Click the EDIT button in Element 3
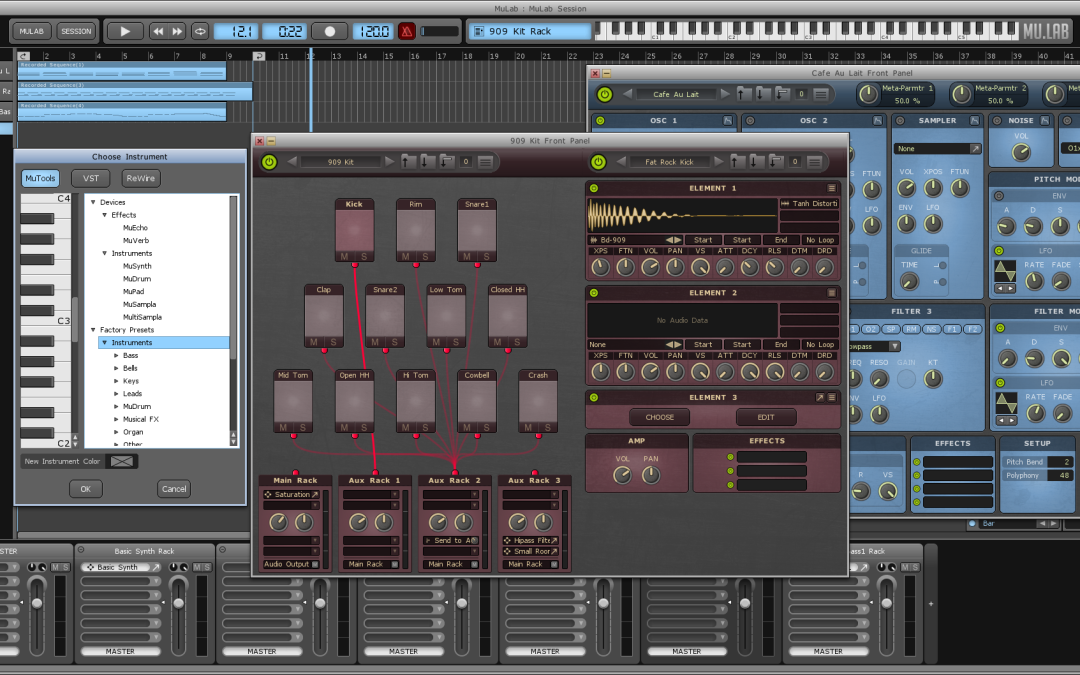Image resolution: width=1080 pixels, height=675 pixels. (x=766, y=417)
